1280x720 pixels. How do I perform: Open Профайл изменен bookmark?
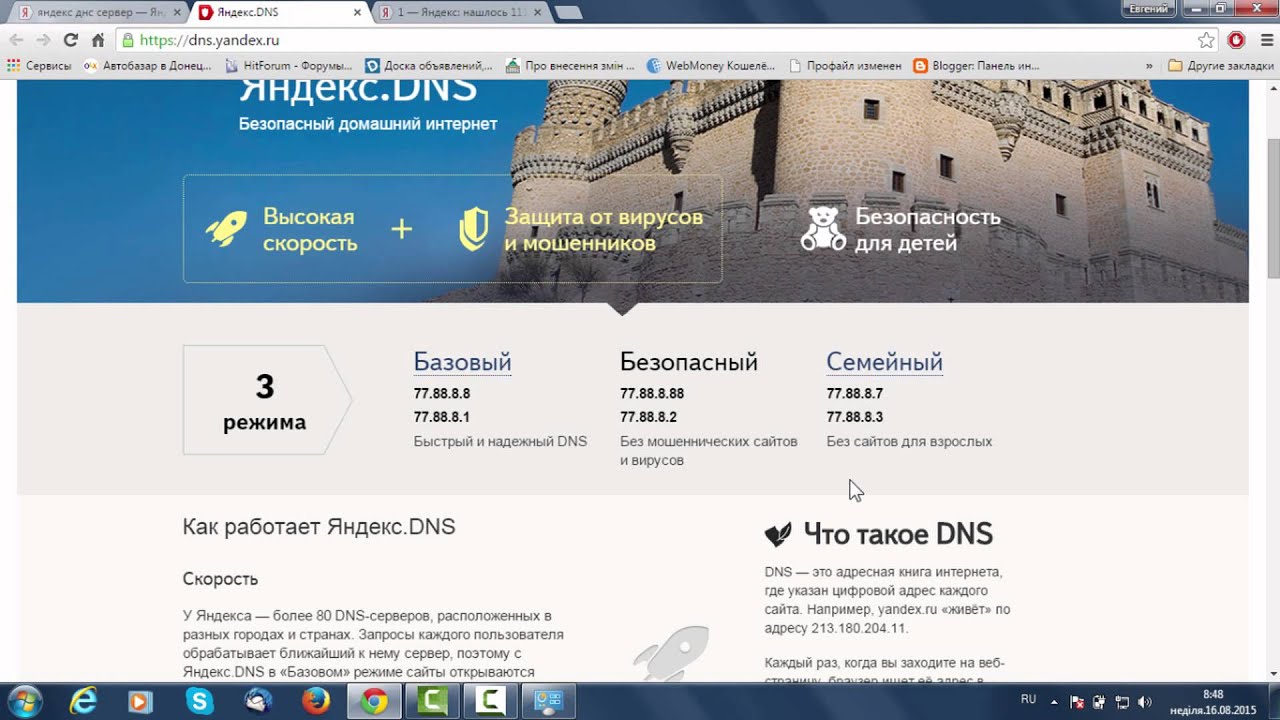(x=845, y=65)
